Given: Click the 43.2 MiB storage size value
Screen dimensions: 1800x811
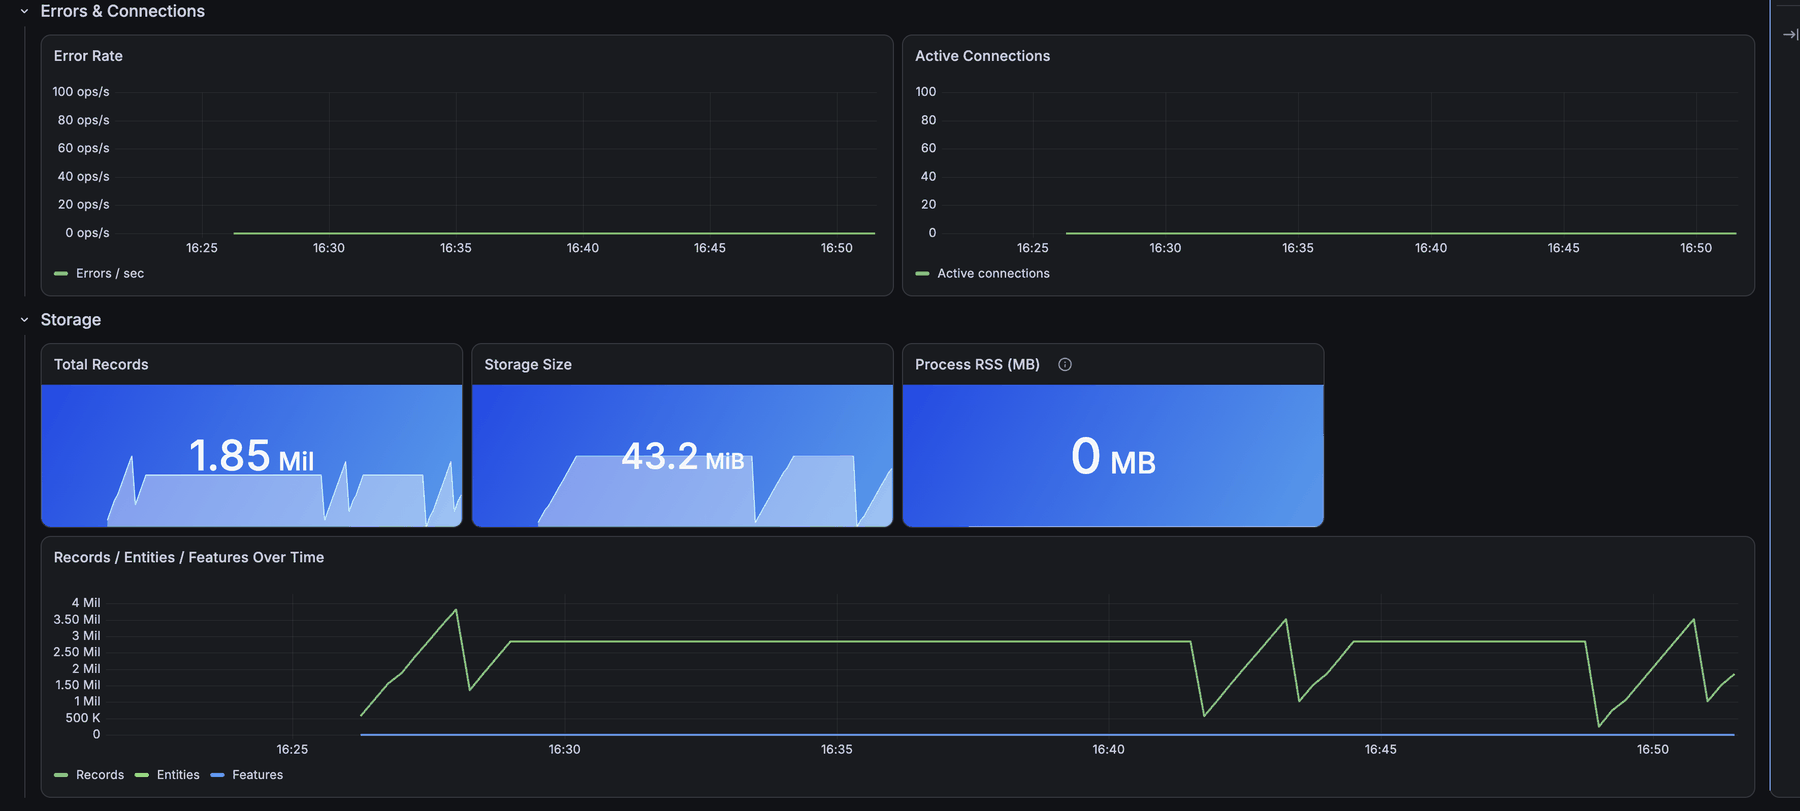Looking at the screenshot, I should click(683, 457).
